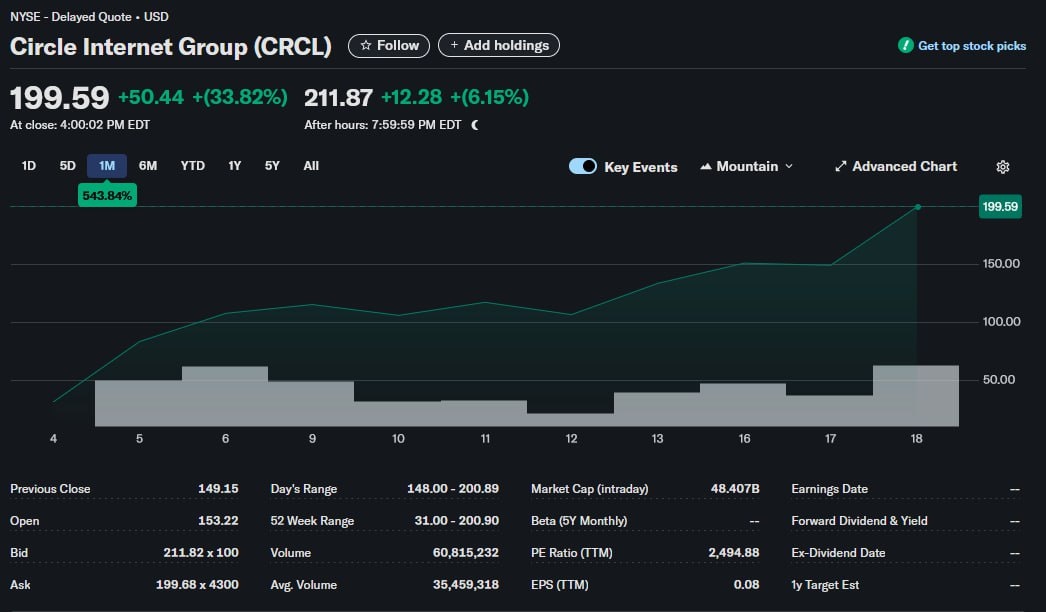
Task: Select the 5D chart range tab
Action: pos(67,166)
